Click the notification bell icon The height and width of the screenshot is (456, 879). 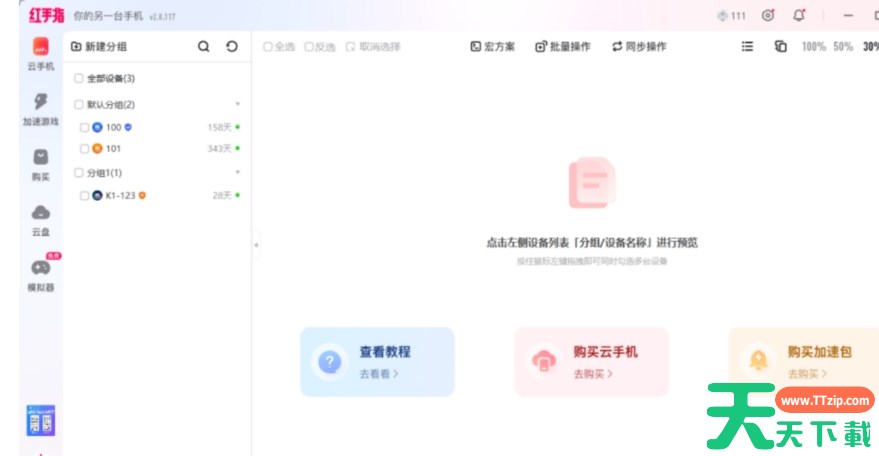point(798,15)
